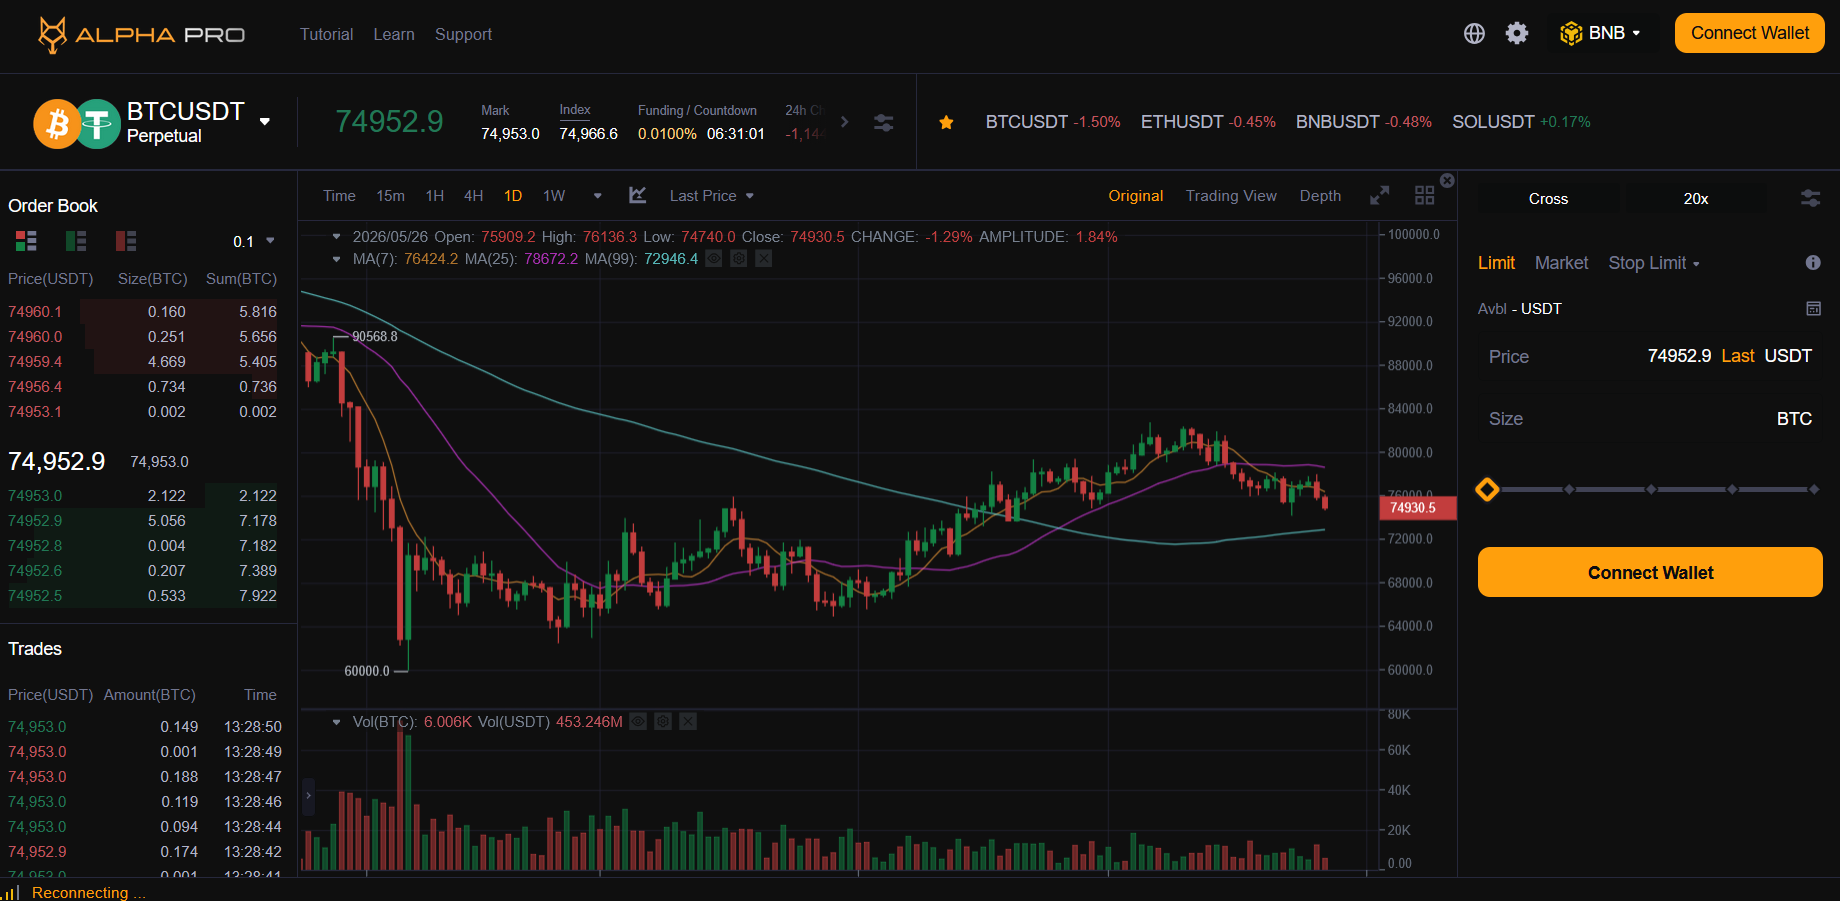1840x901 pixels.
Task: Collapse the MA indicator legend row
Action: (337, 259)
